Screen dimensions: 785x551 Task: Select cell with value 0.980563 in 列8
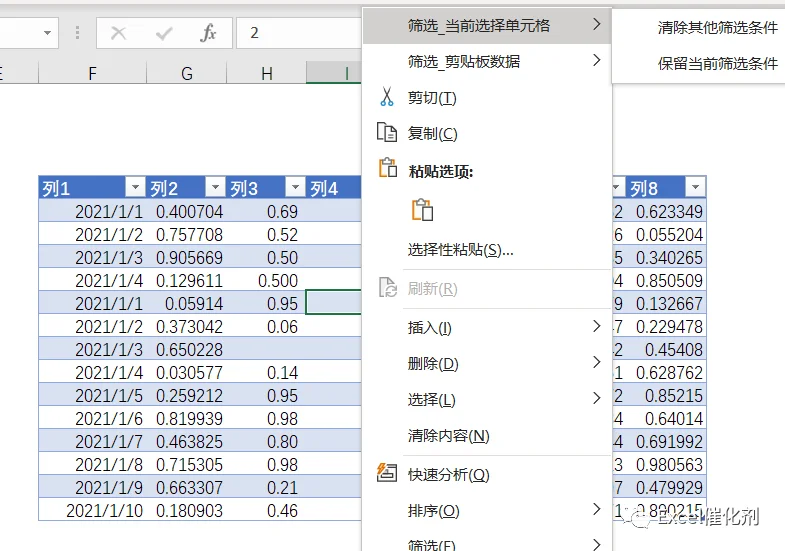click(666, 464)
